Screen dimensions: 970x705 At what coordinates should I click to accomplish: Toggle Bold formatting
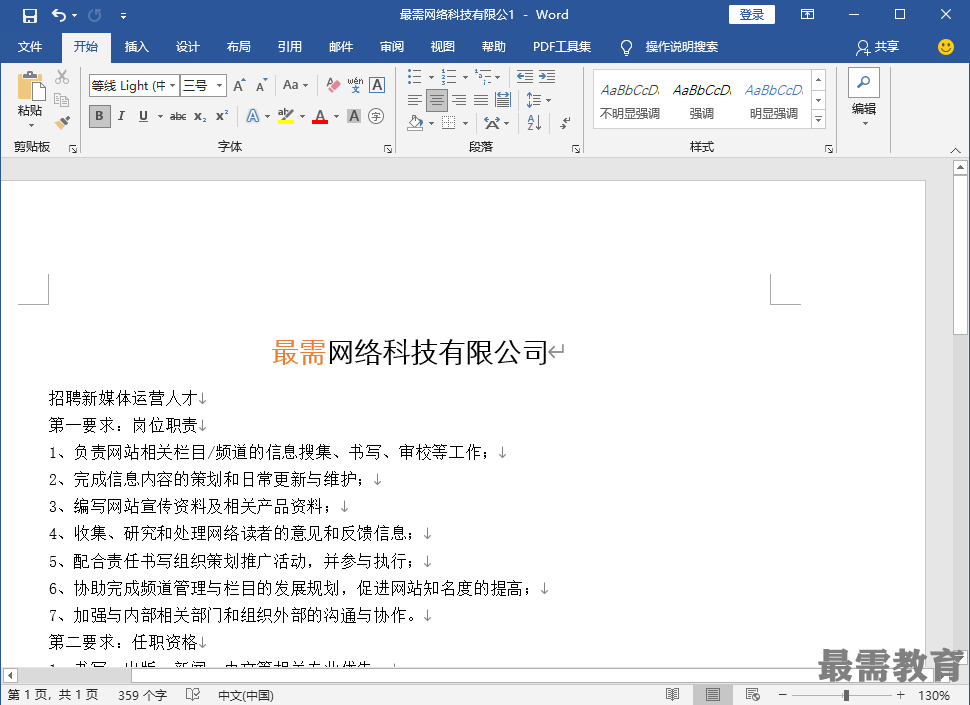click(100, 116)
